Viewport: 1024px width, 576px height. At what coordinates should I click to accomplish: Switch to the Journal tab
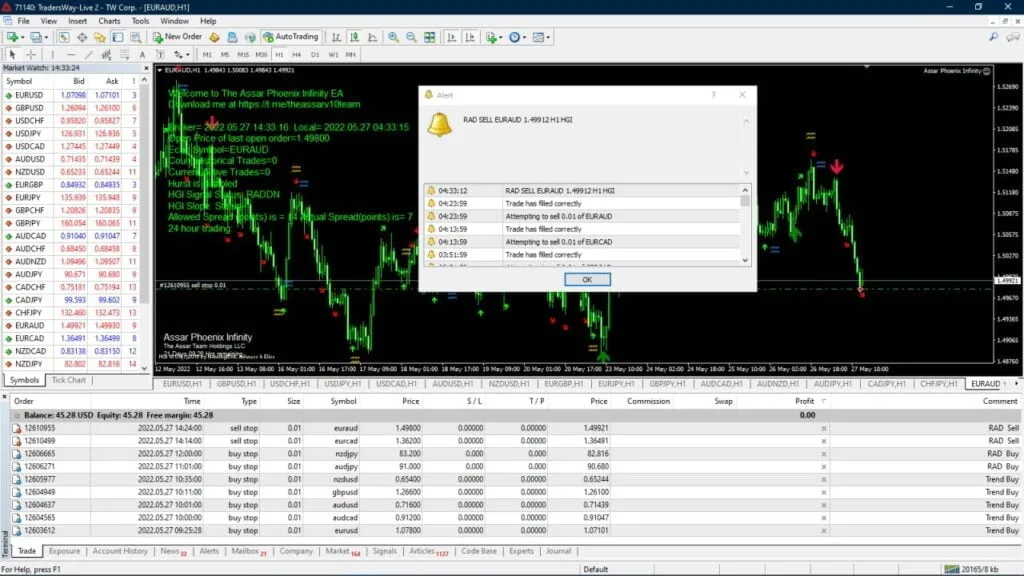point(558,551)
